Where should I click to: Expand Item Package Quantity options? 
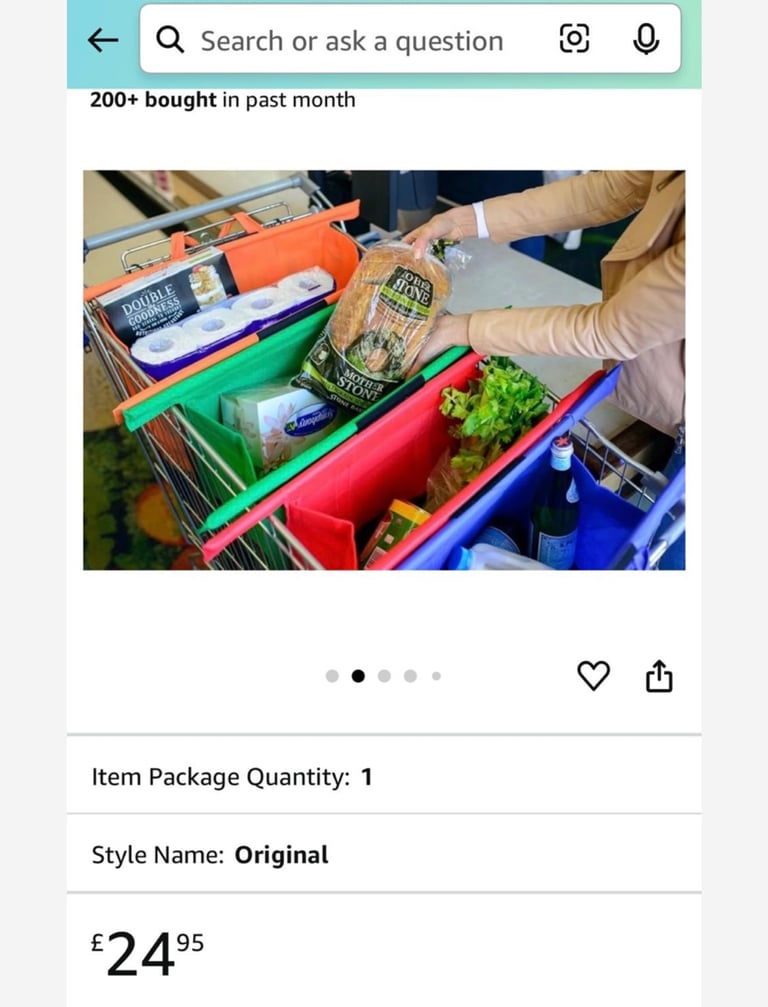click(384, 776)
